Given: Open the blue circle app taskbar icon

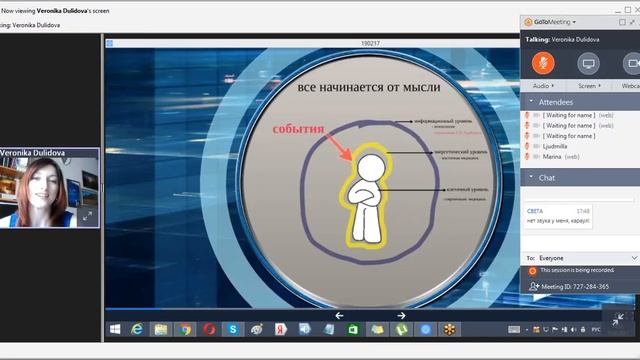Looking at the screenshot, I should (x=425, y=329).
